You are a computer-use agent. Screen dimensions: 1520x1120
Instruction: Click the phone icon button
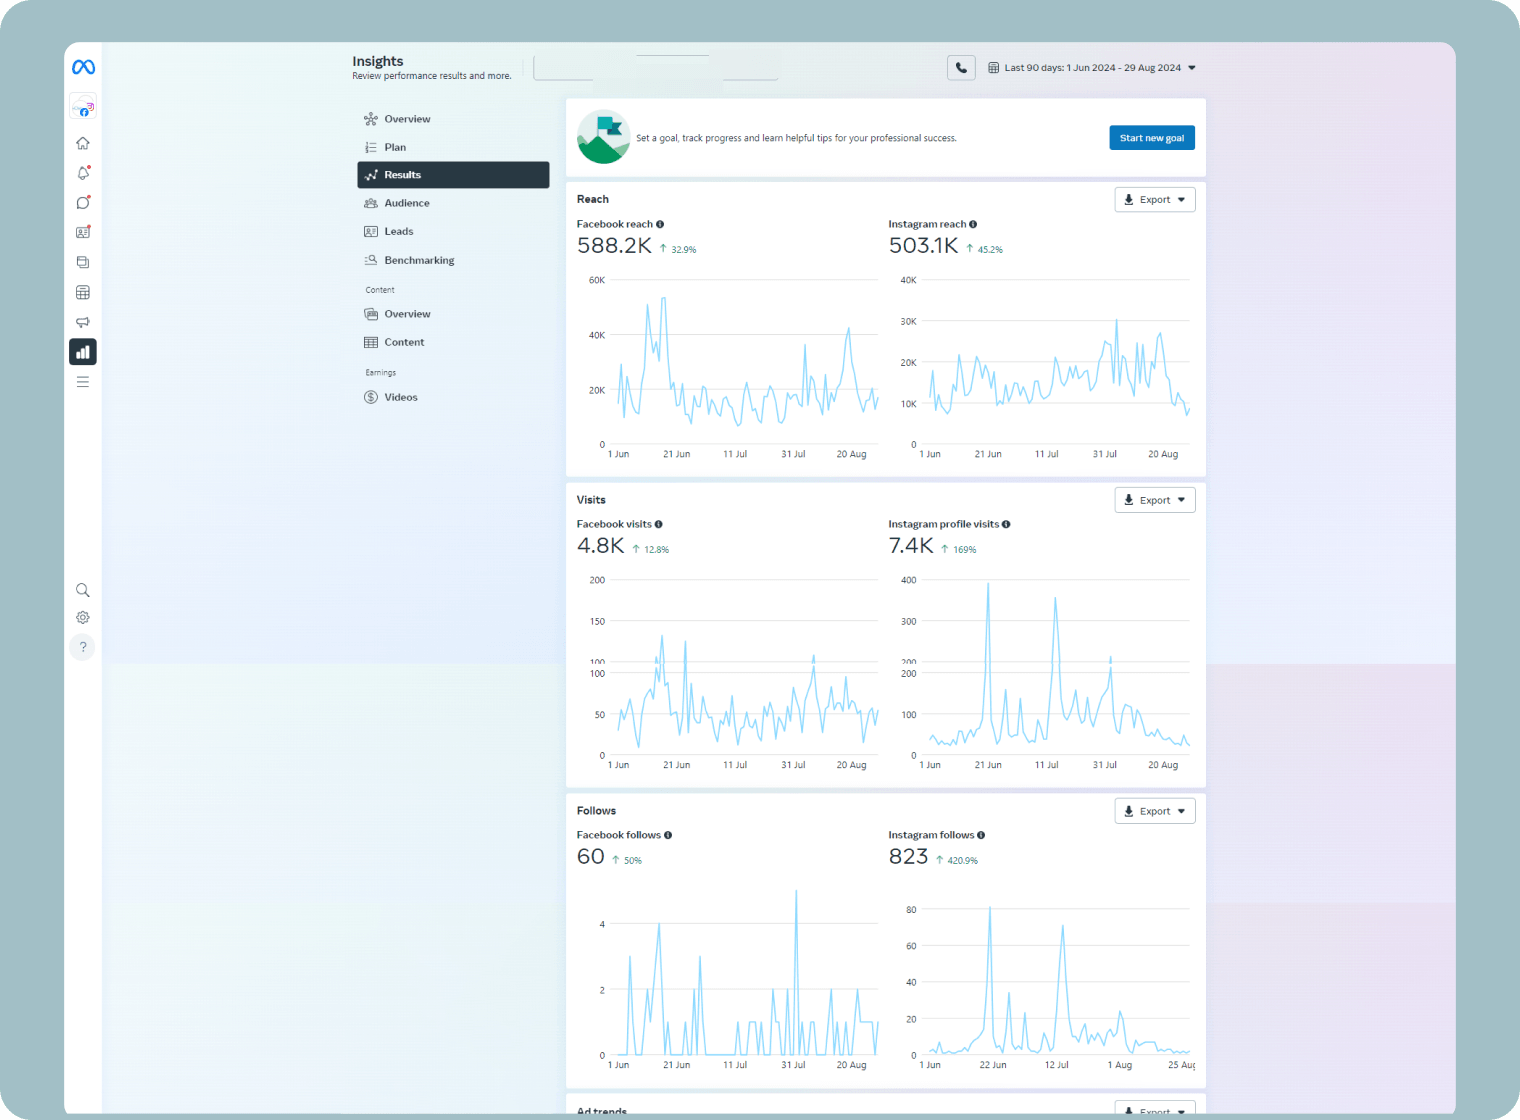[961, 68]
